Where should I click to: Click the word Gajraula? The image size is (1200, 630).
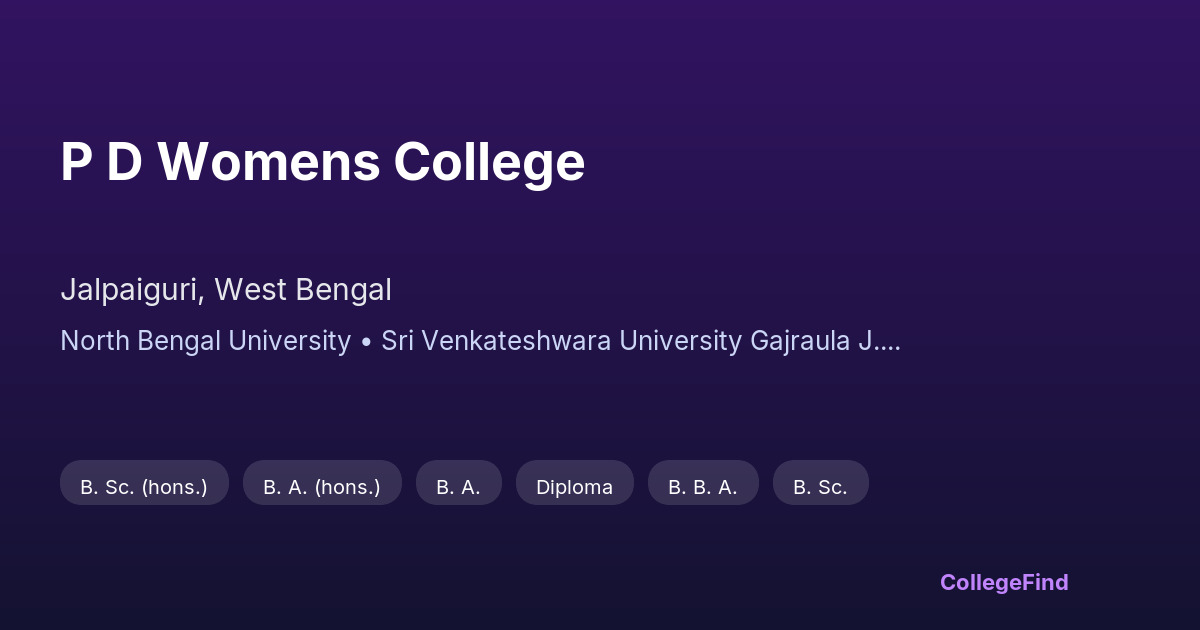[x=801, y=341]
